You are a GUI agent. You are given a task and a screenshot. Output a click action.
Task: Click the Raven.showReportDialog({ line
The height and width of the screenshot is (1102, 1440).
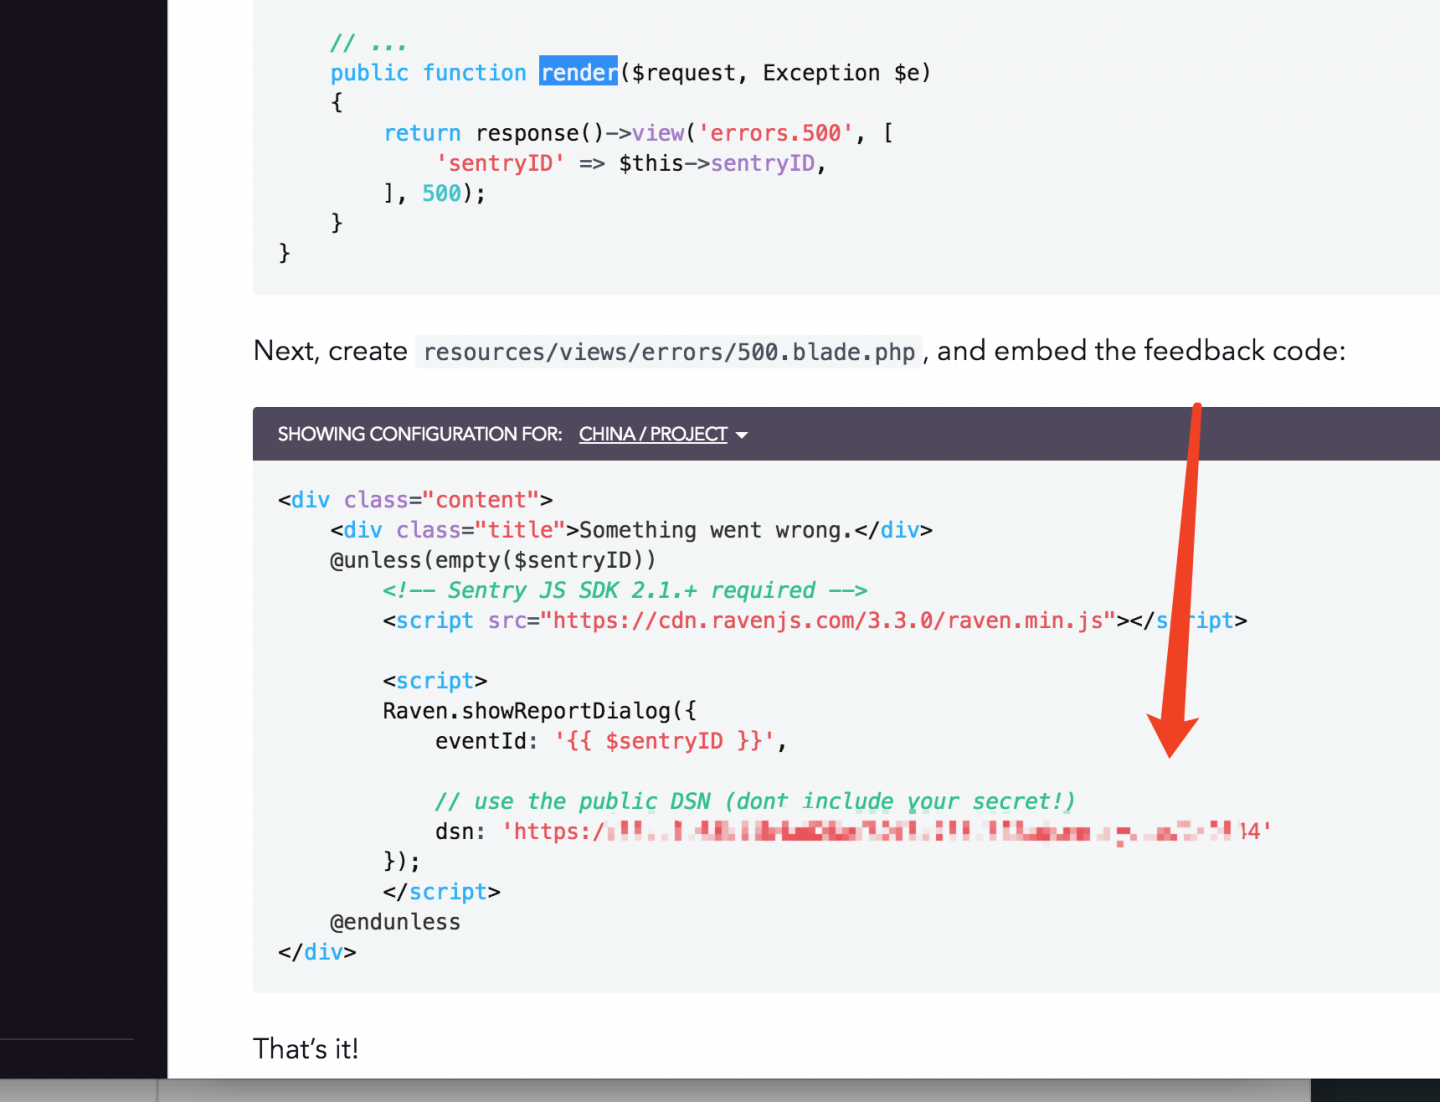point(540,711)
